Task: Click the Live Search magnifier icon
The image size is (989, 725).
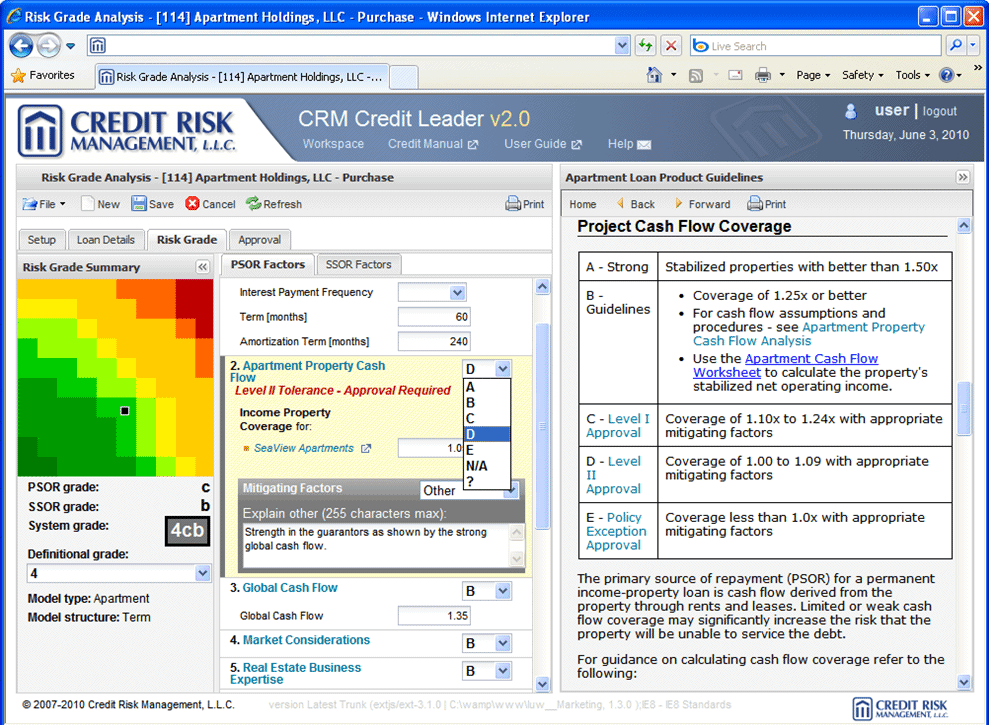Action: coord(956,45)
